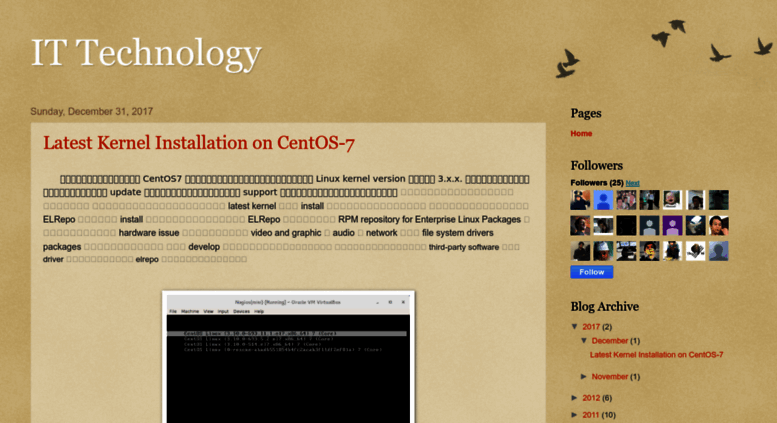Screen dimensions: 777x423
Task: Click the words Linux kernel version in the post
Action: click(360, 179)
